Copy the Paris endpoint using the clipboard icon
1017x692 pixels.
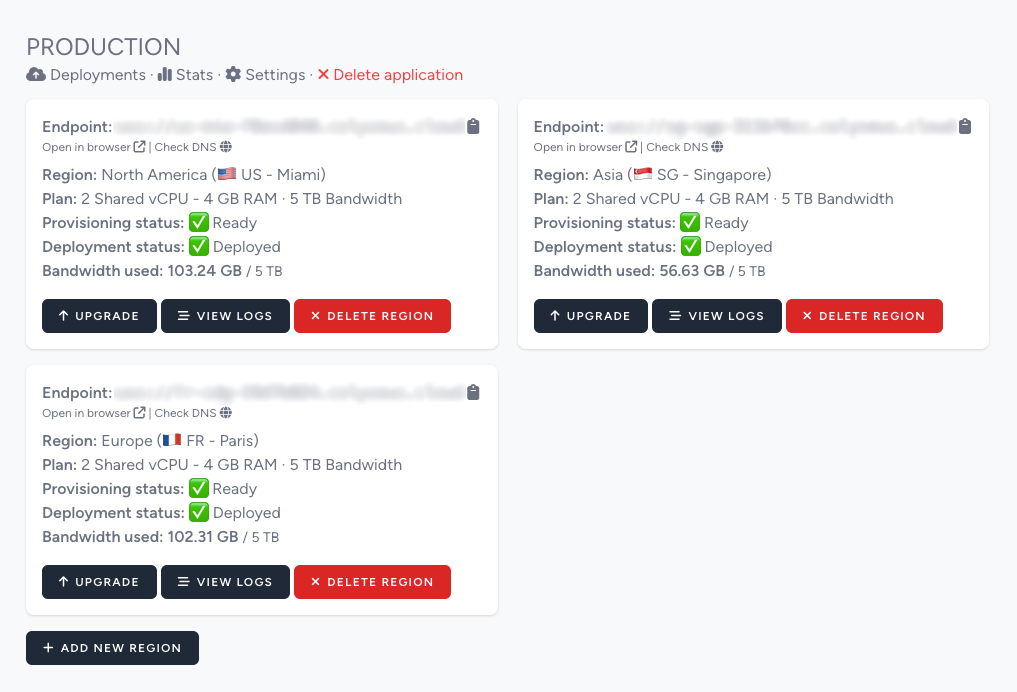pos(473,392)
